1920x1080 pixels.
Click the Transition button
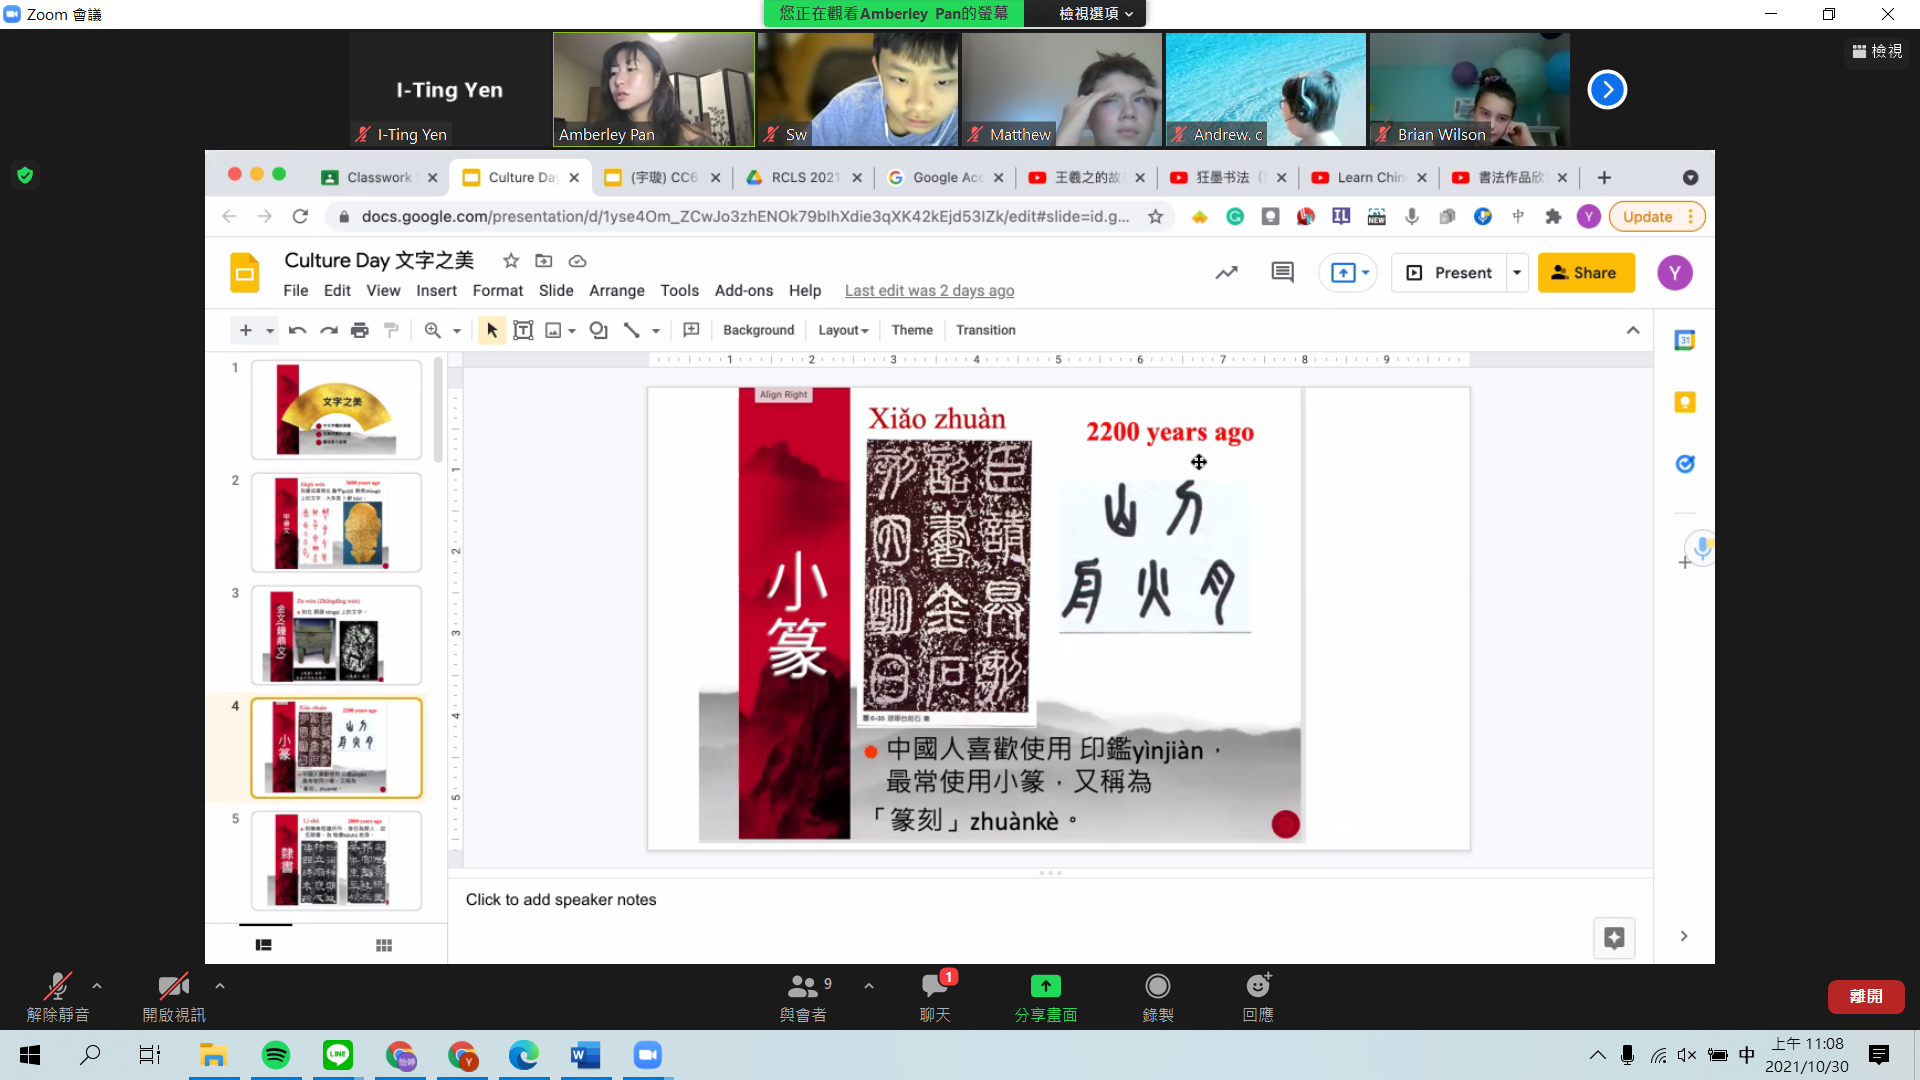985,330
